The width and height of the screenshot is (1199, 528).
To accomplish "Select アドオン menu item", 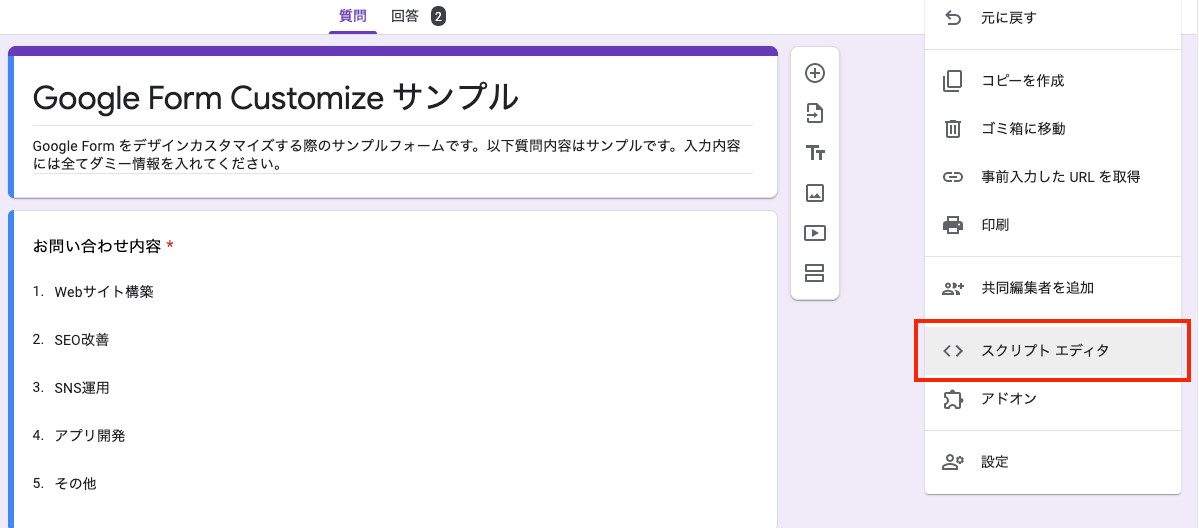I will [x=1052, y=399].
